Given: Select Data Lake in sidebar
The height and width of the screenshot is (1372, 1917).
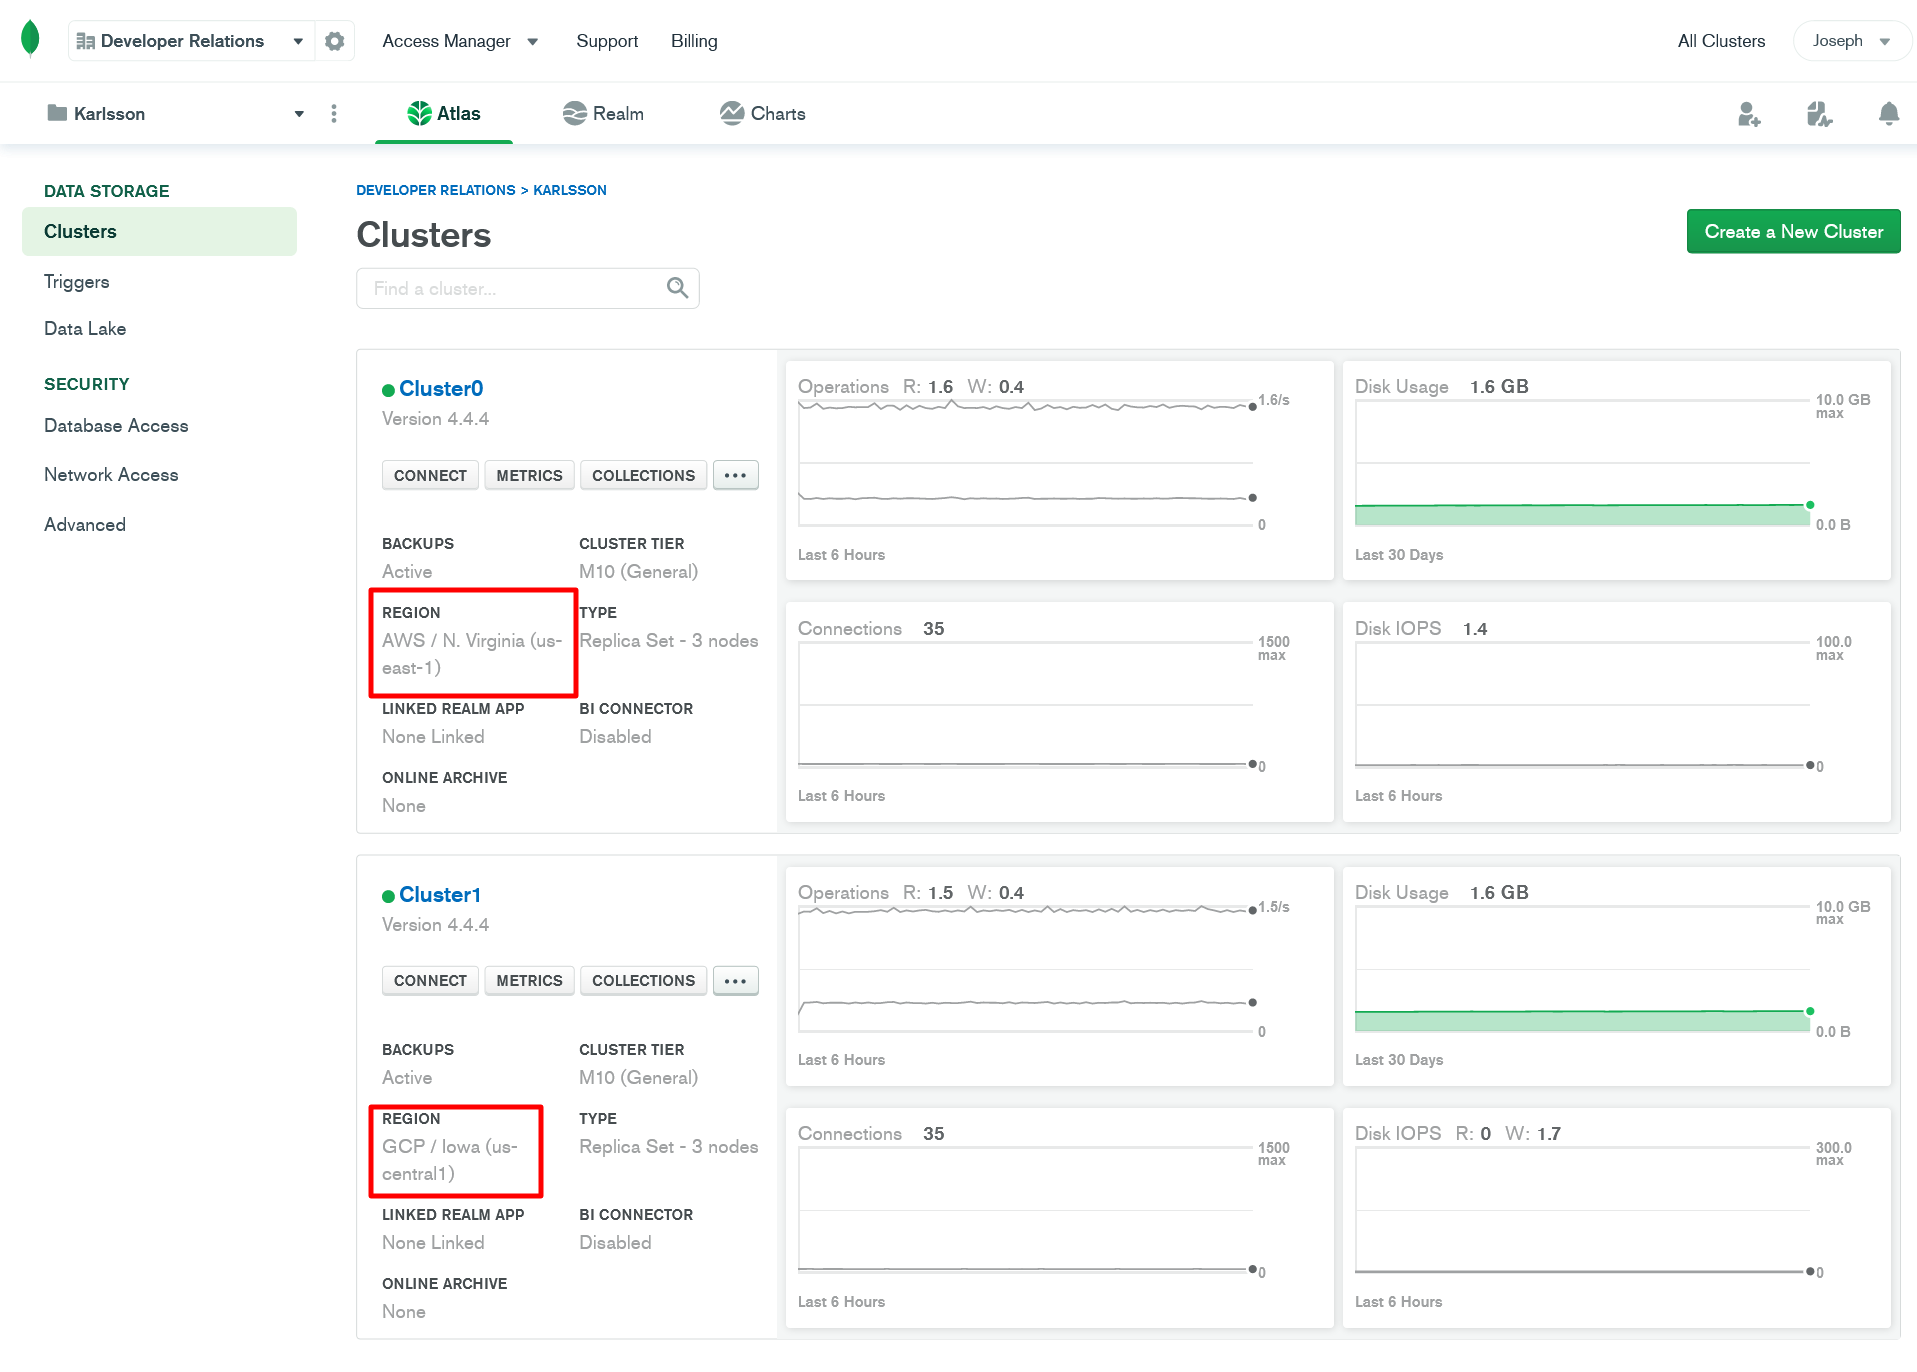Looking at the screenshot, I should point(85,329).
